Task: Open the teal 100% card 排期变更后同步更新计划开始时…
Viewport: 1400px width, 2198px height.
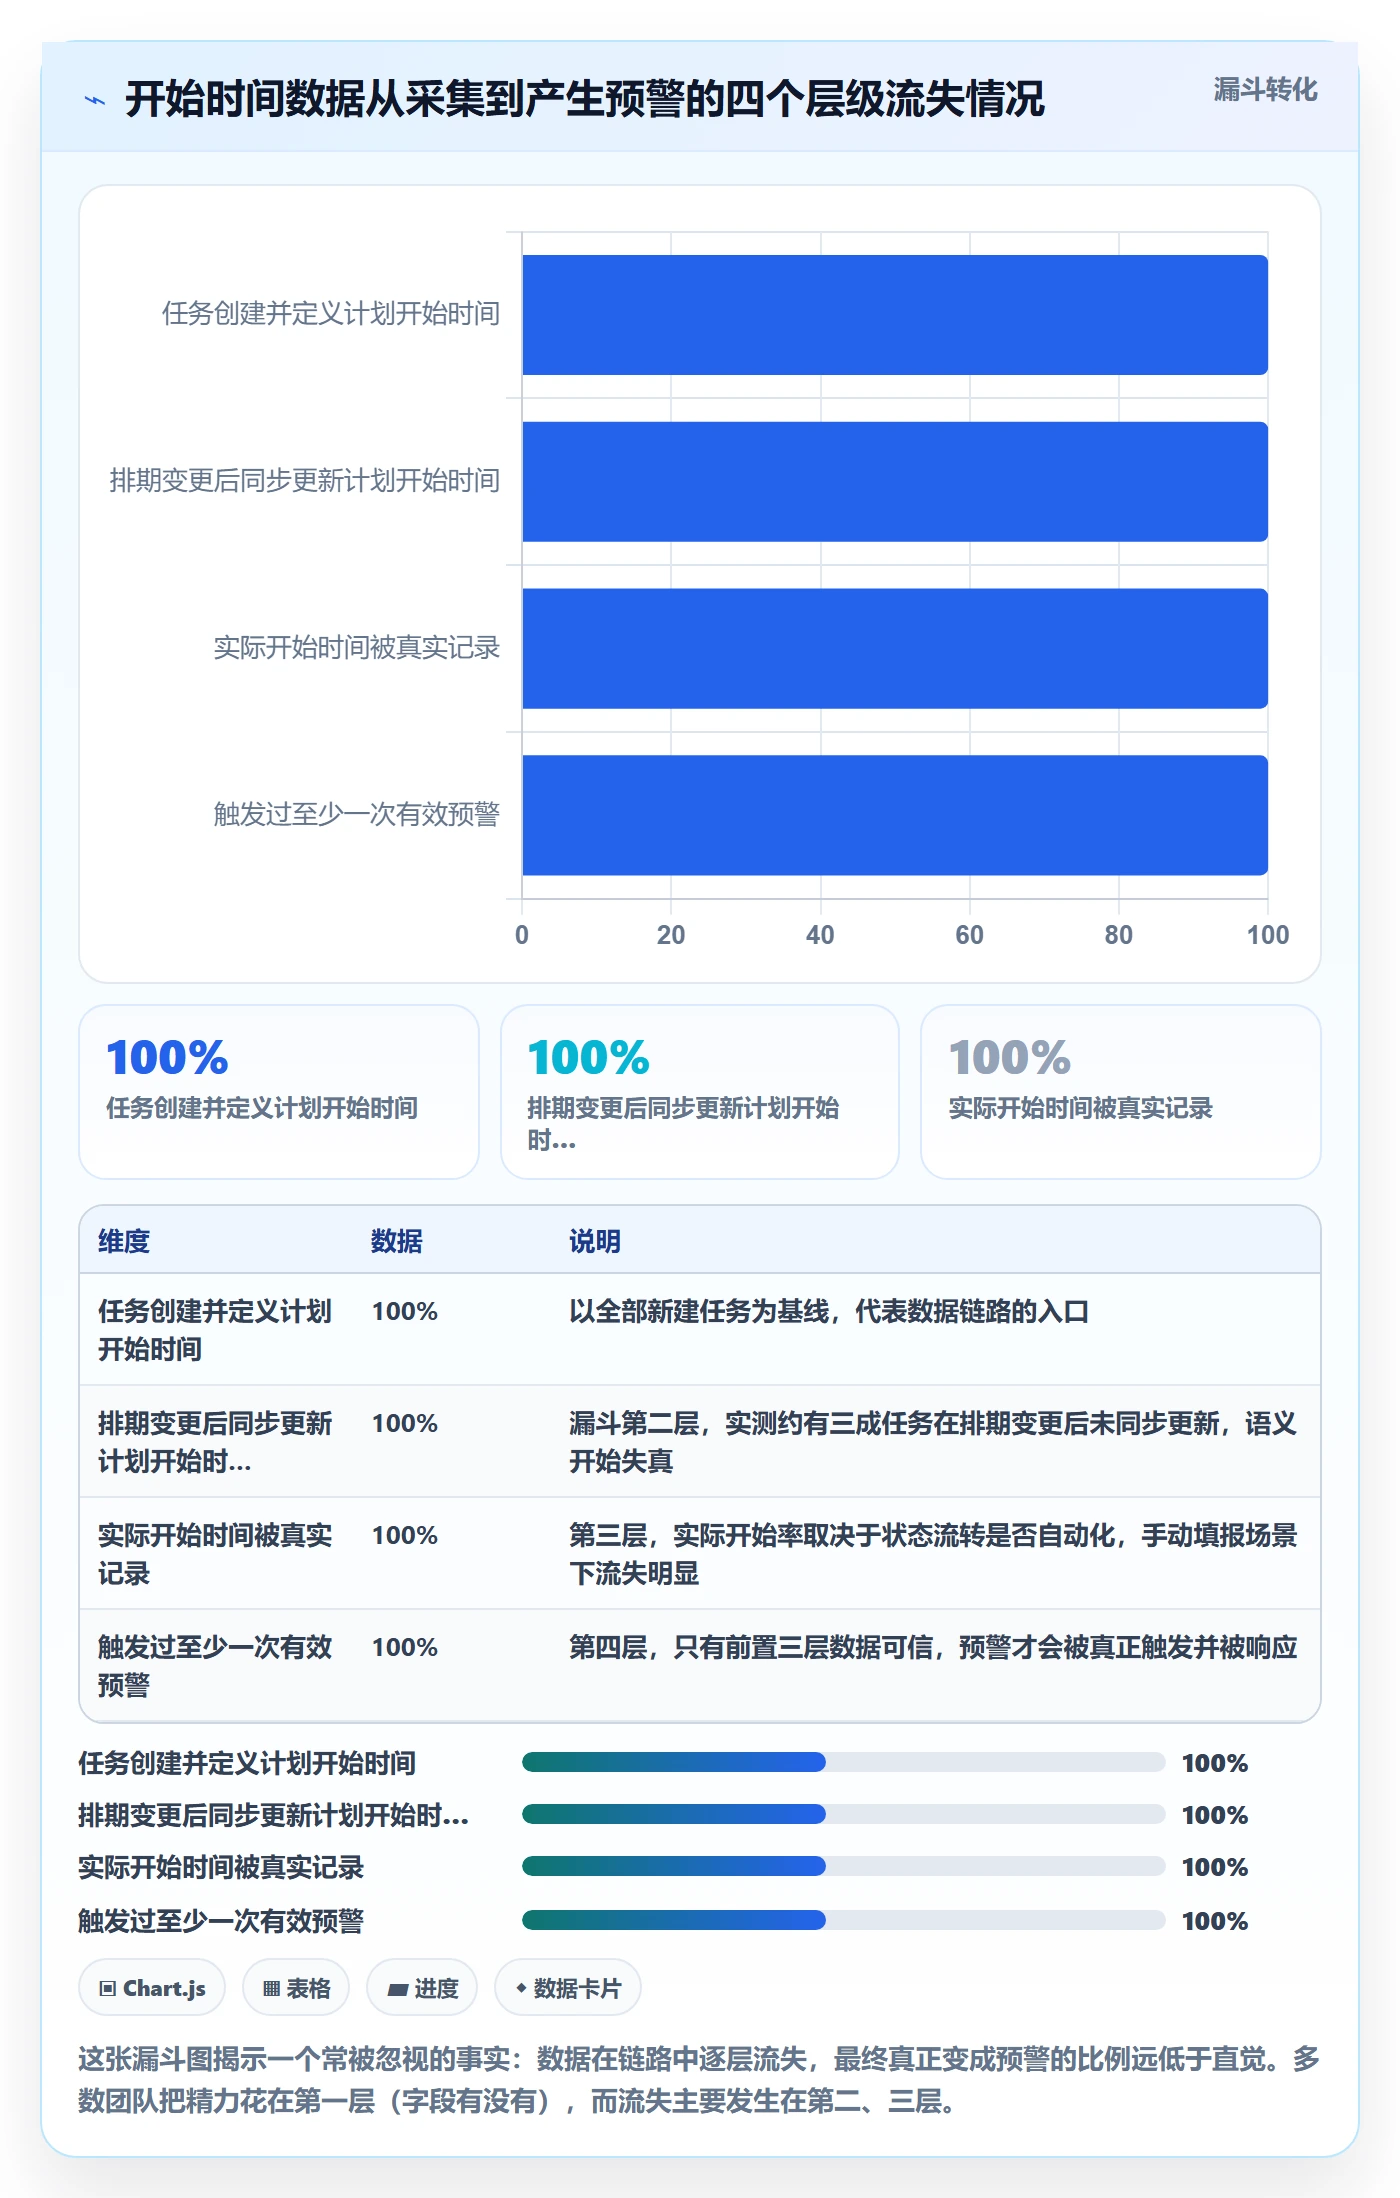Action: pos(700,1092)
